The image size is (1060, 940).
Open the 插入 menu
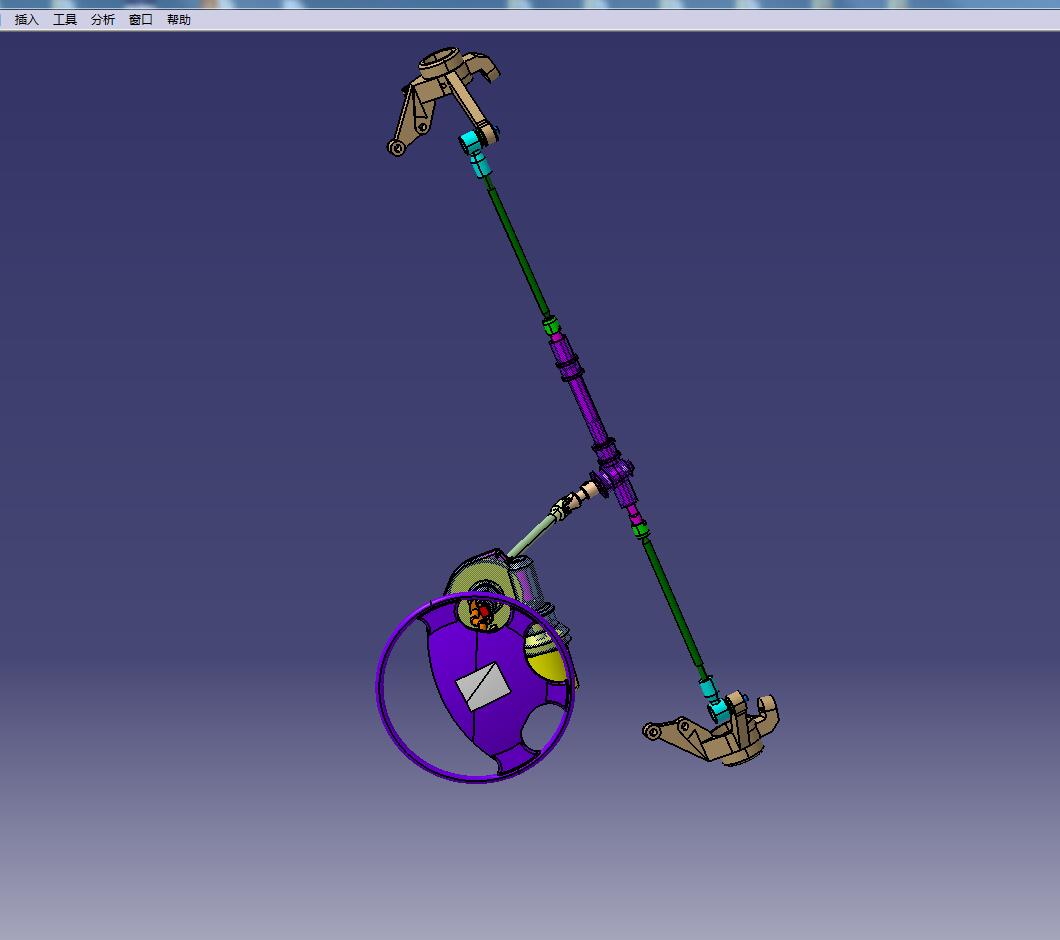[x=26, y=18]
